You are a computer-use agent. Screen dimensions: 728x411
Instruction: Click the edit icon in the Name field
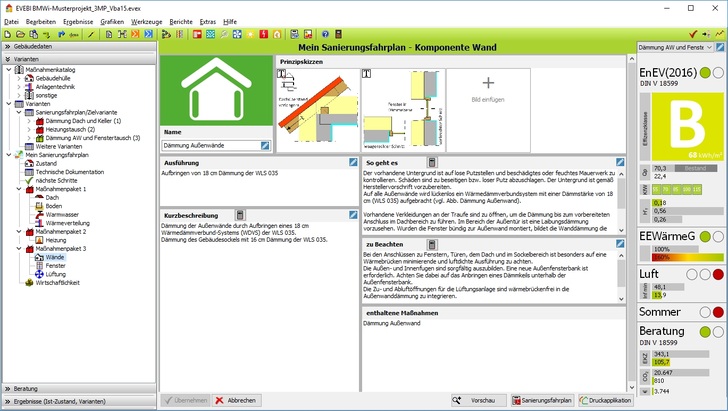(265, 146)
